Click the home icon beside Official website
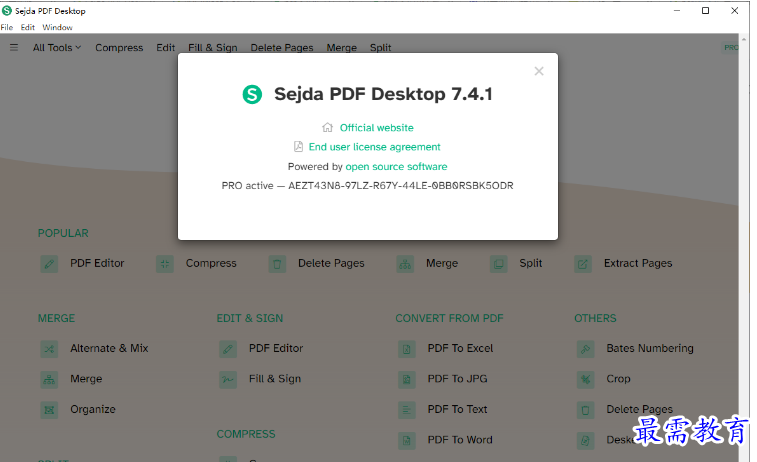The image size is (757, 462). pyautogui.click(x=327, y=127)
